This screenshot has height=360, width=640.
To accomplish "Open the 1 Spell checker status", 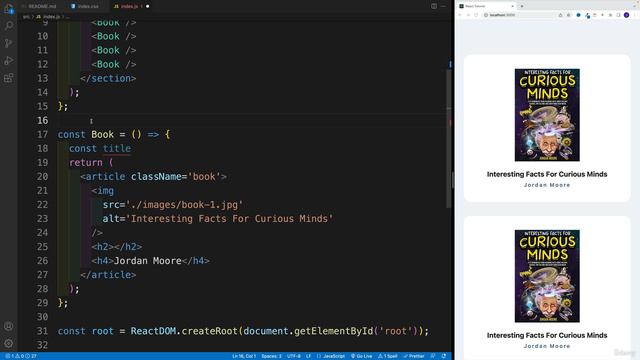I will click(x=388, y=356).
